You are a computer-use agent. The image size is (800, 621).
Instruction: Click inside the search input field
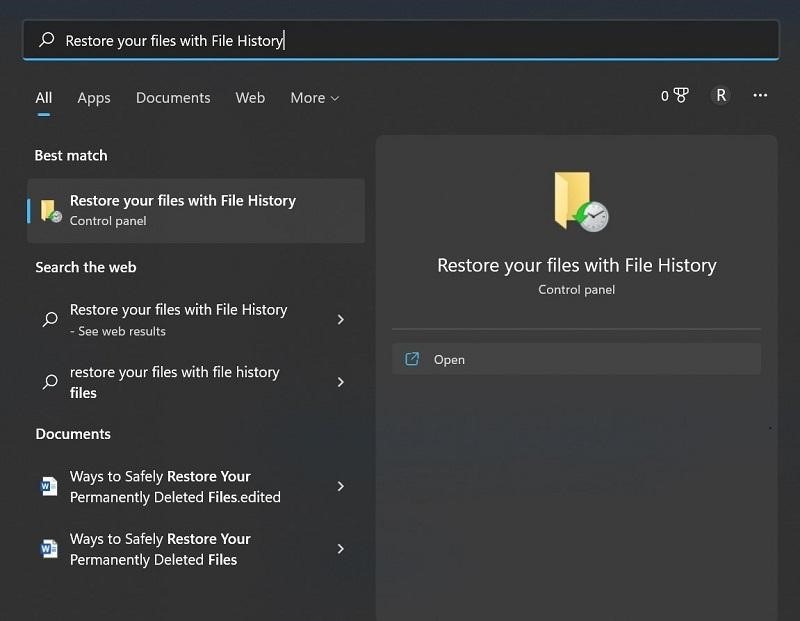coord(300,39)
